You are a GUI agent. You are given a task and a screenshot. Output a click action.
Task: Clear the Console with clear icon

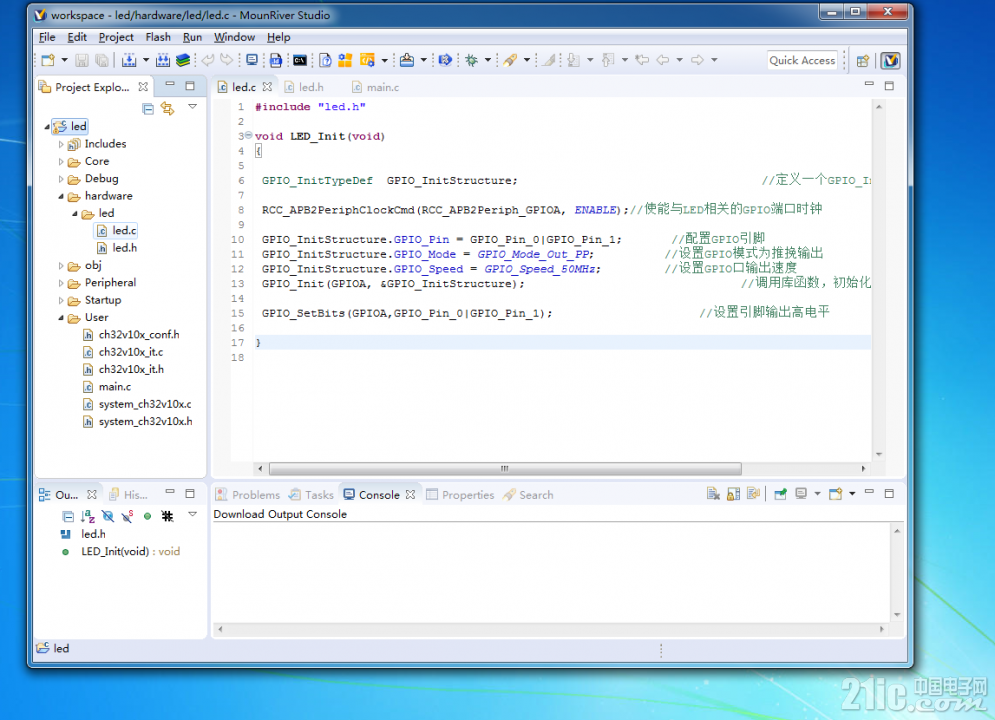(713, 494)
